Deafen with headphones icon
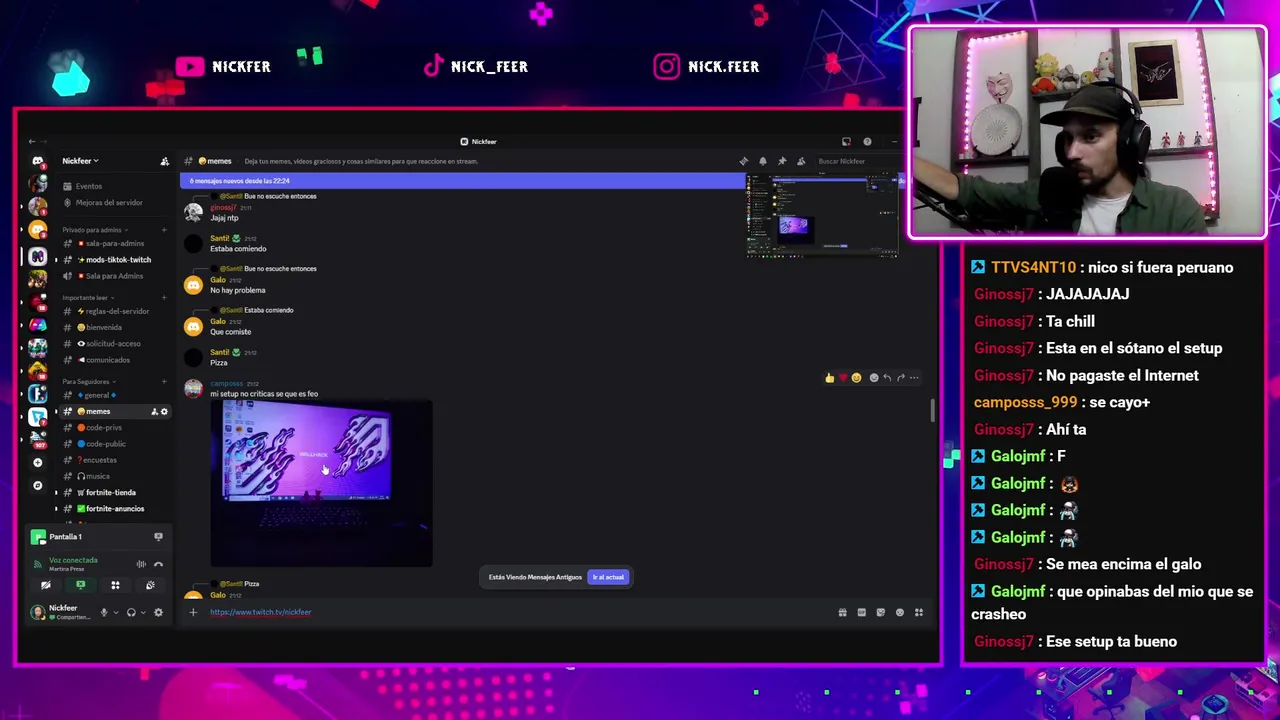1280x720 pixels. click(131, 612)
